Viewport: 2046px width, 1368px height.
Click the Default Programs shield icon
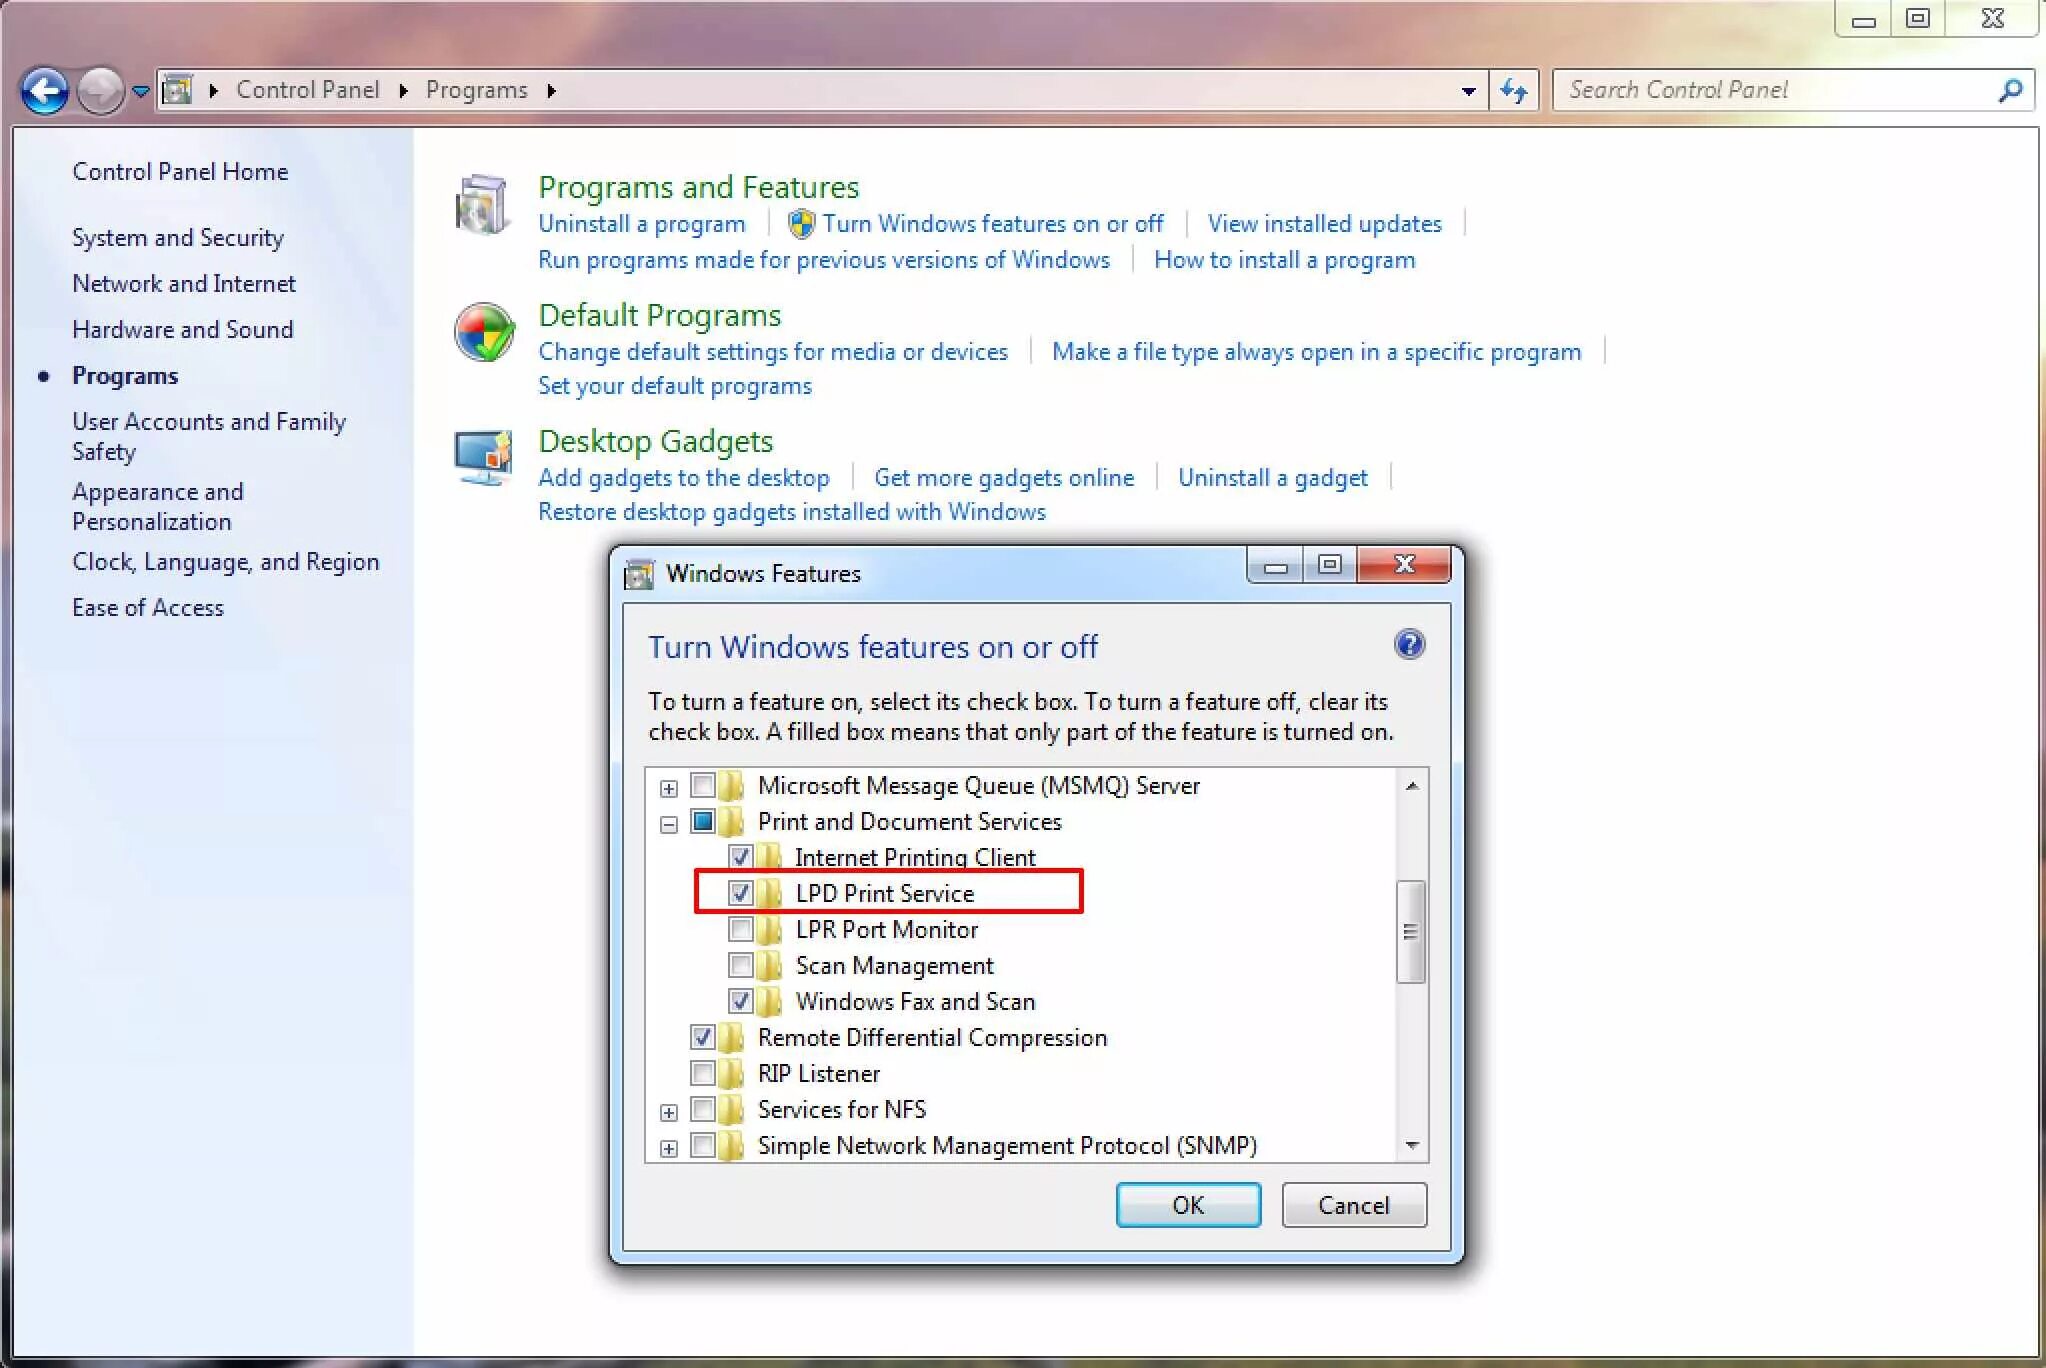tap(484, 333)
